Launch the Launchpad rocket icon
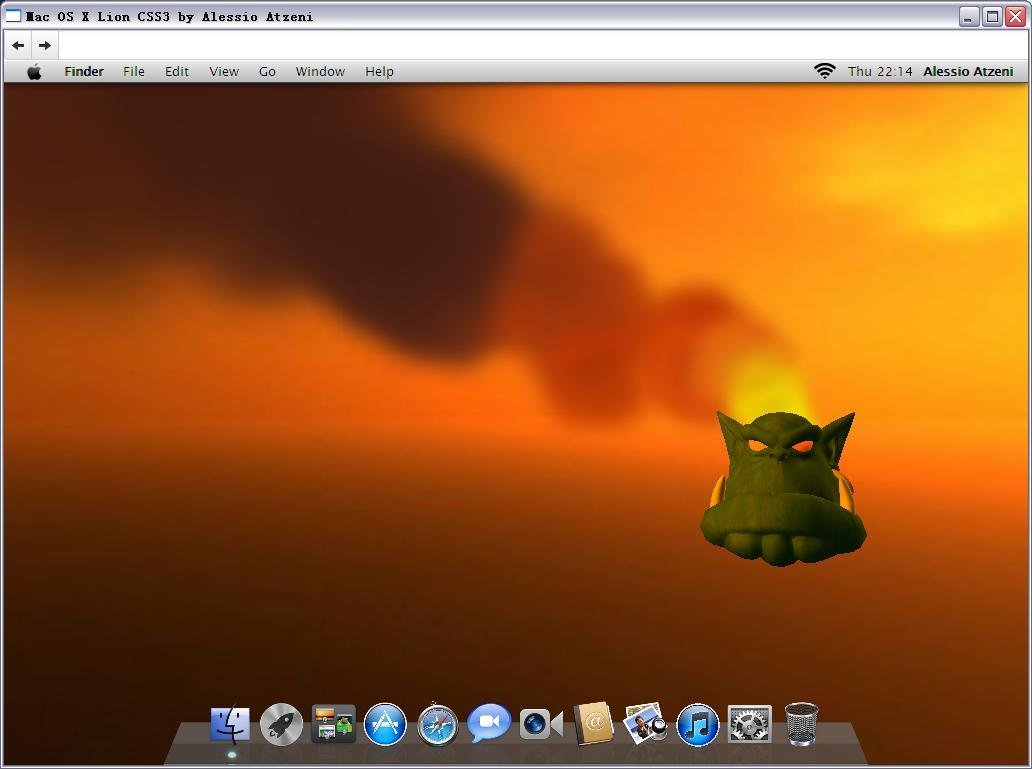 tap(281, 723)
